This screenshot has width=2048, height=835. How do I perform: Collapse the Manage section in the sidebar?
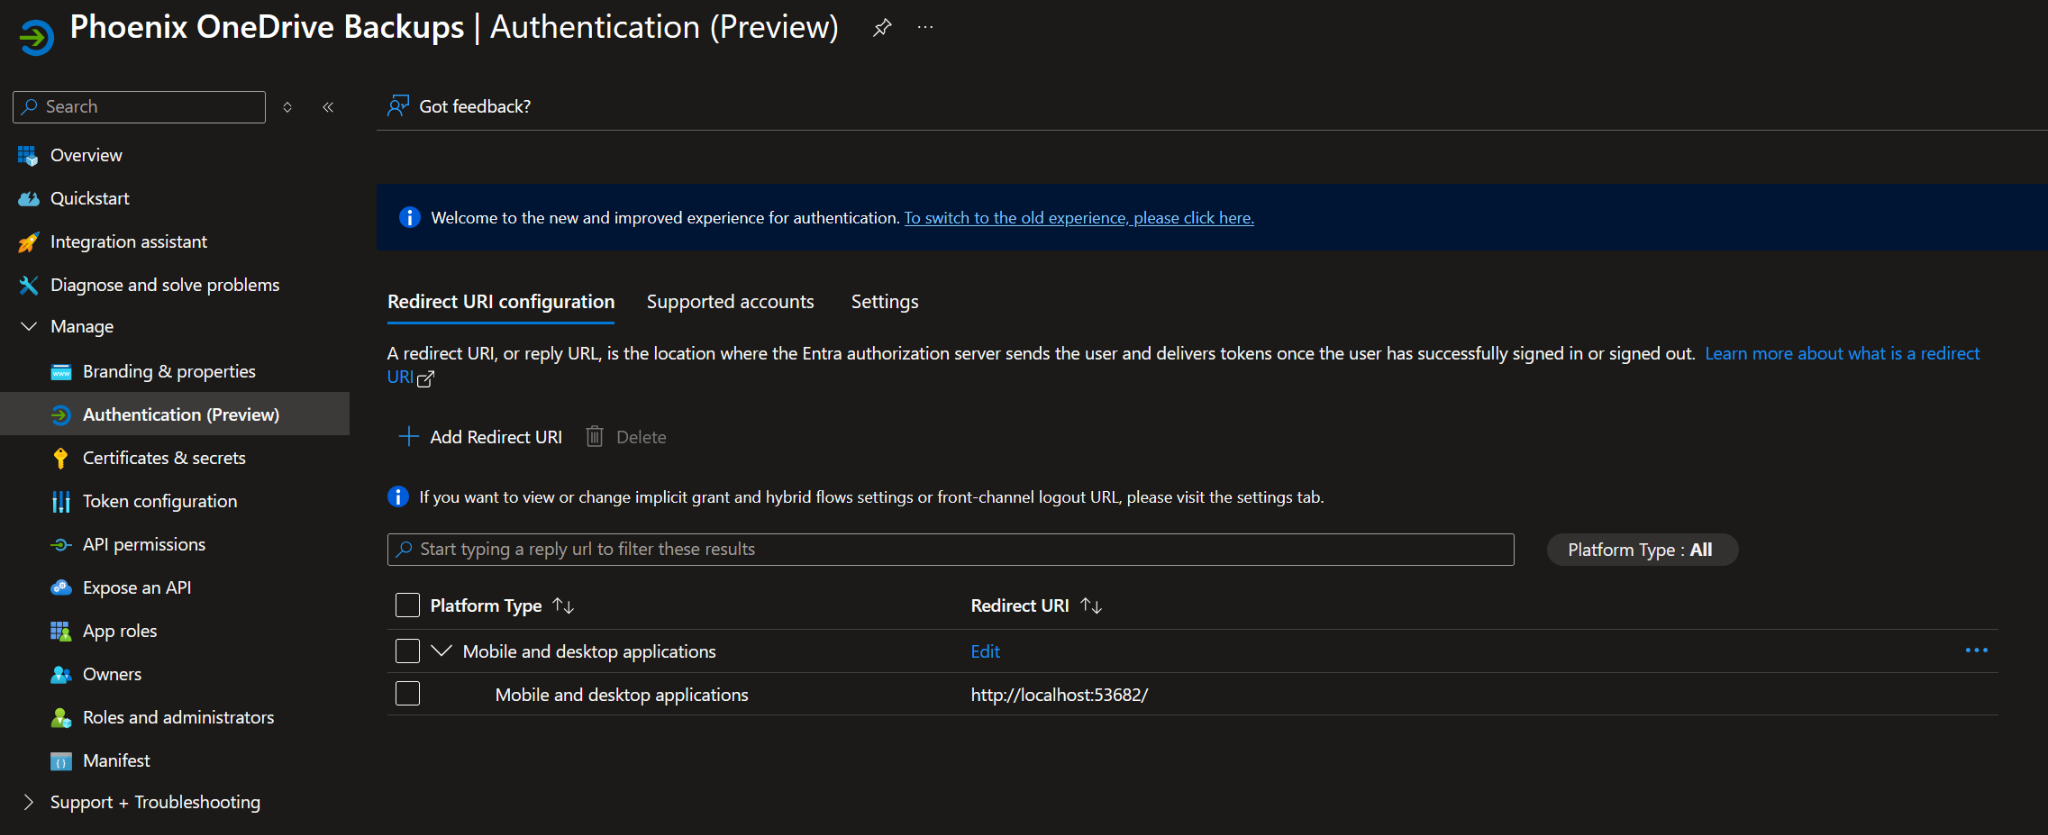29,327
